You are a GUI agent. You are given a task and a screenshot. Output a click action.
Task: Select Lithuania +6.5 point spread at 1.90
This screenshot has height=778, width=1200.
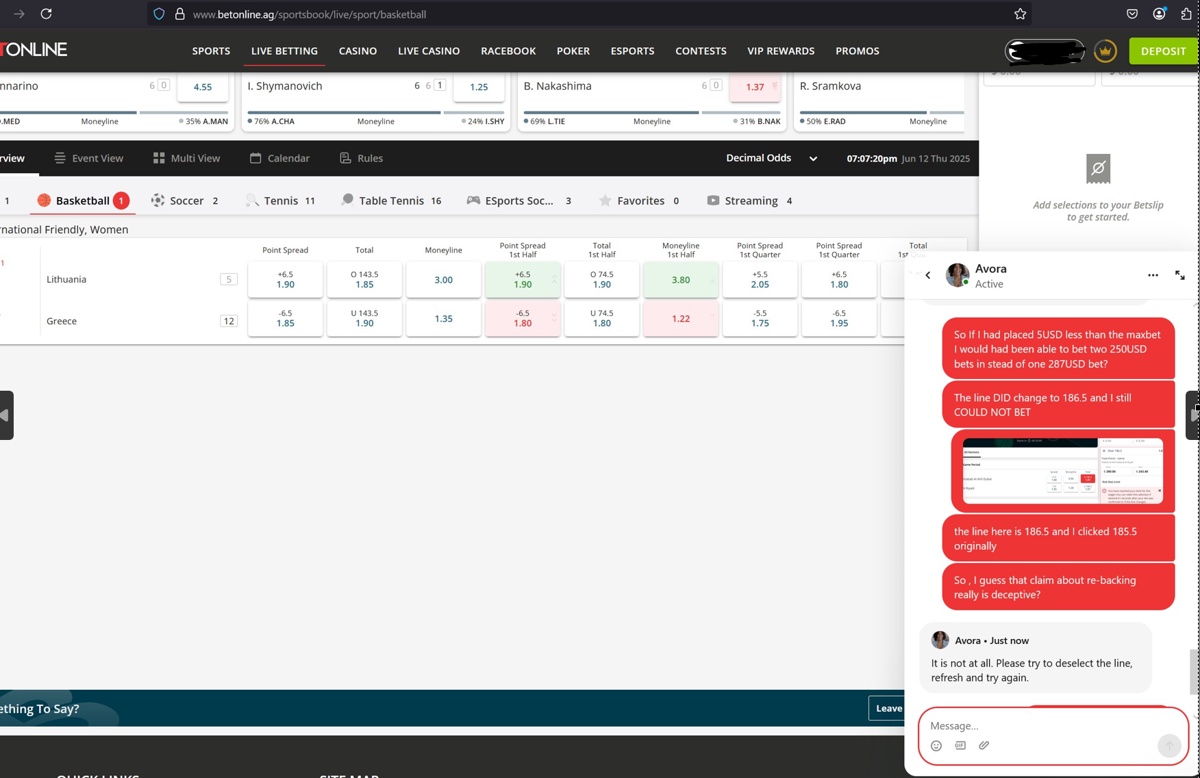coord(285,280)
